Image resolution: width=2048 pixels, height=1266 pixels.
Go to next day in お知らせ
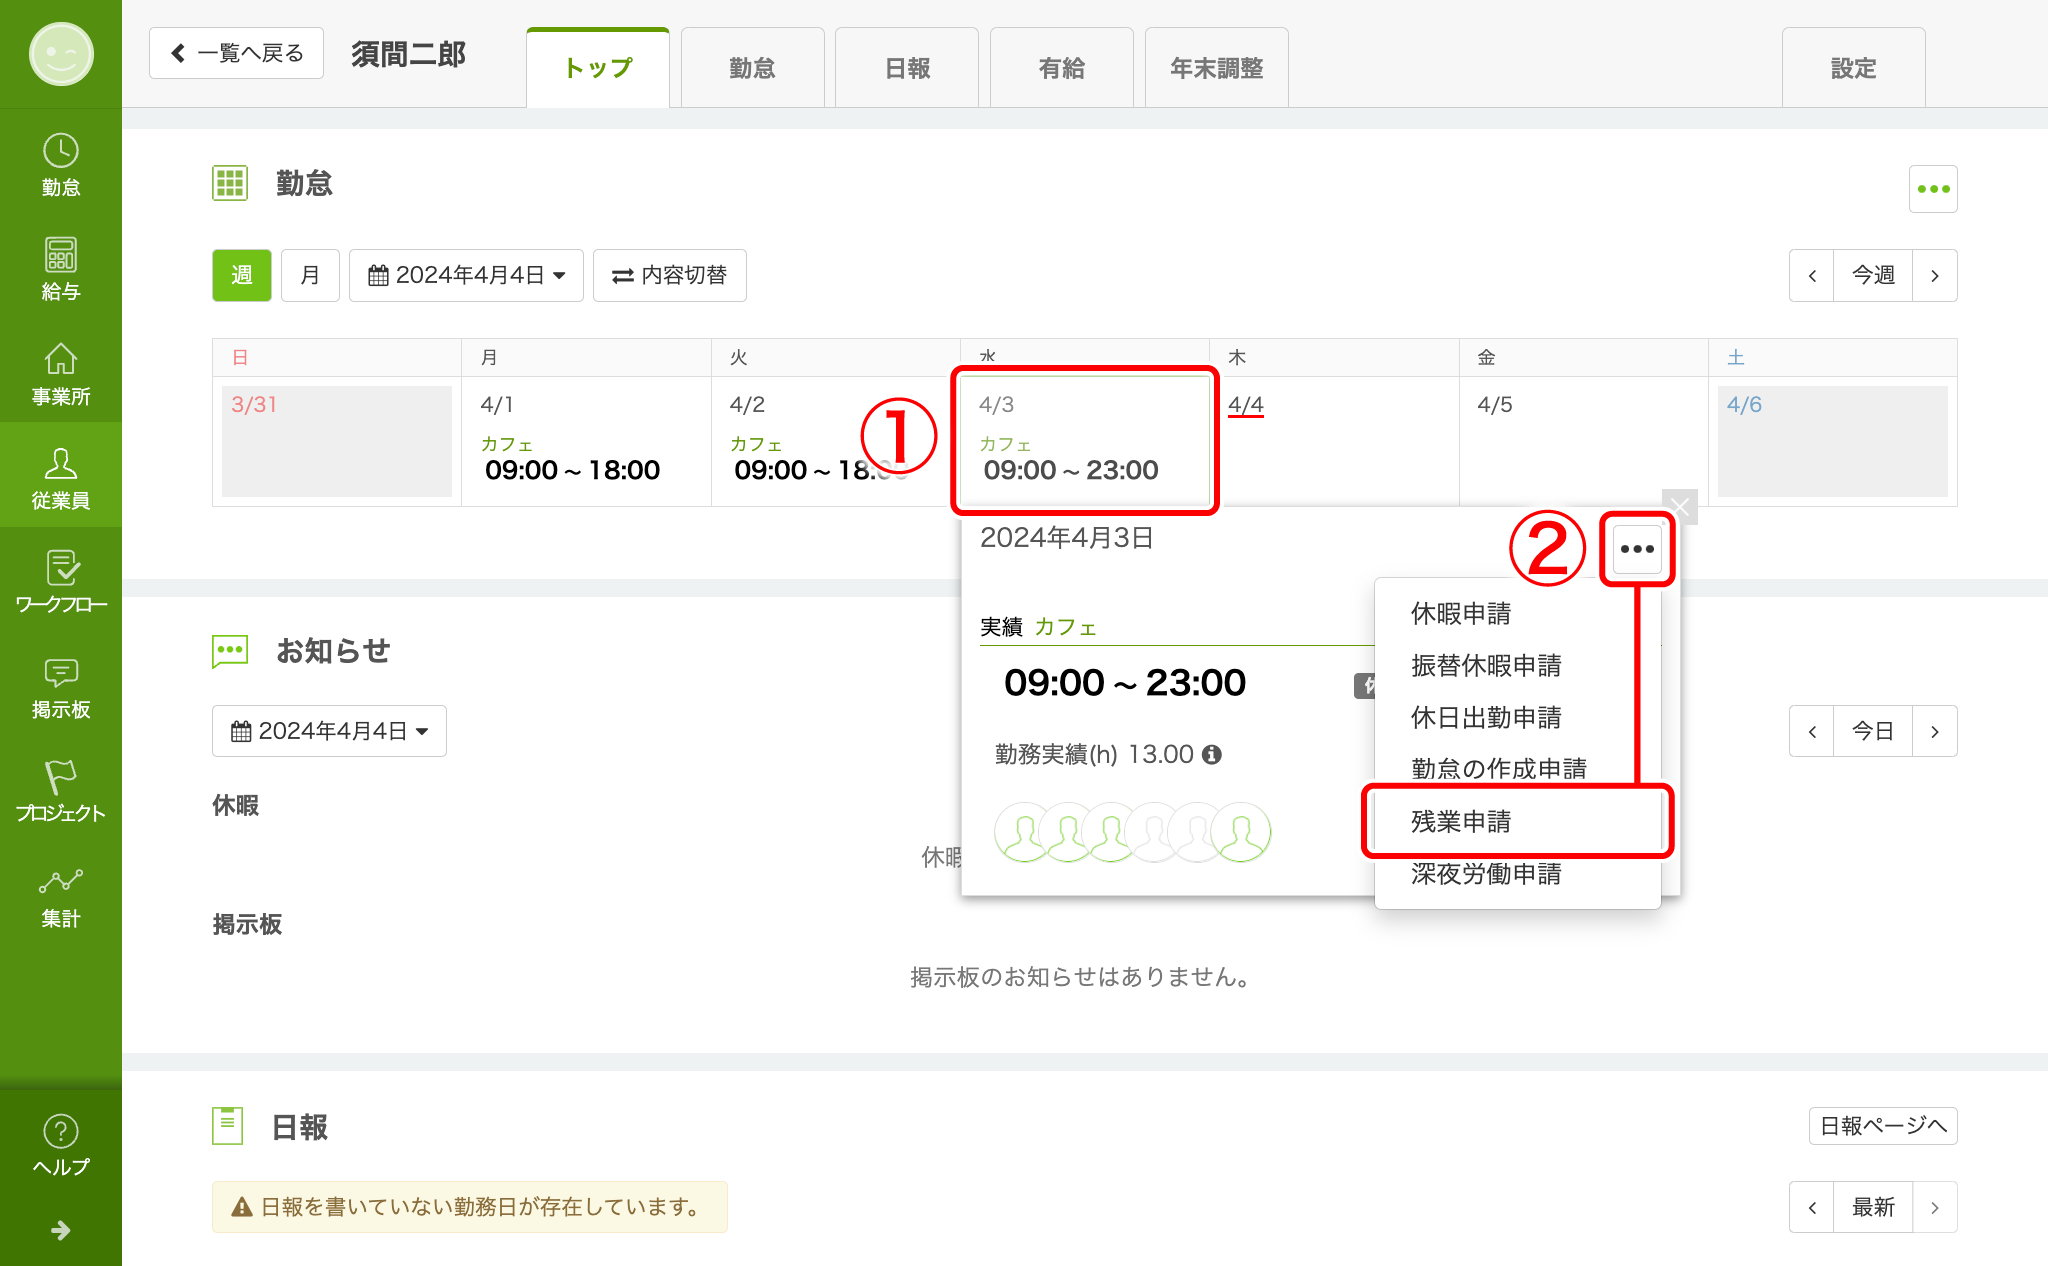click(x=1935, y=731)
